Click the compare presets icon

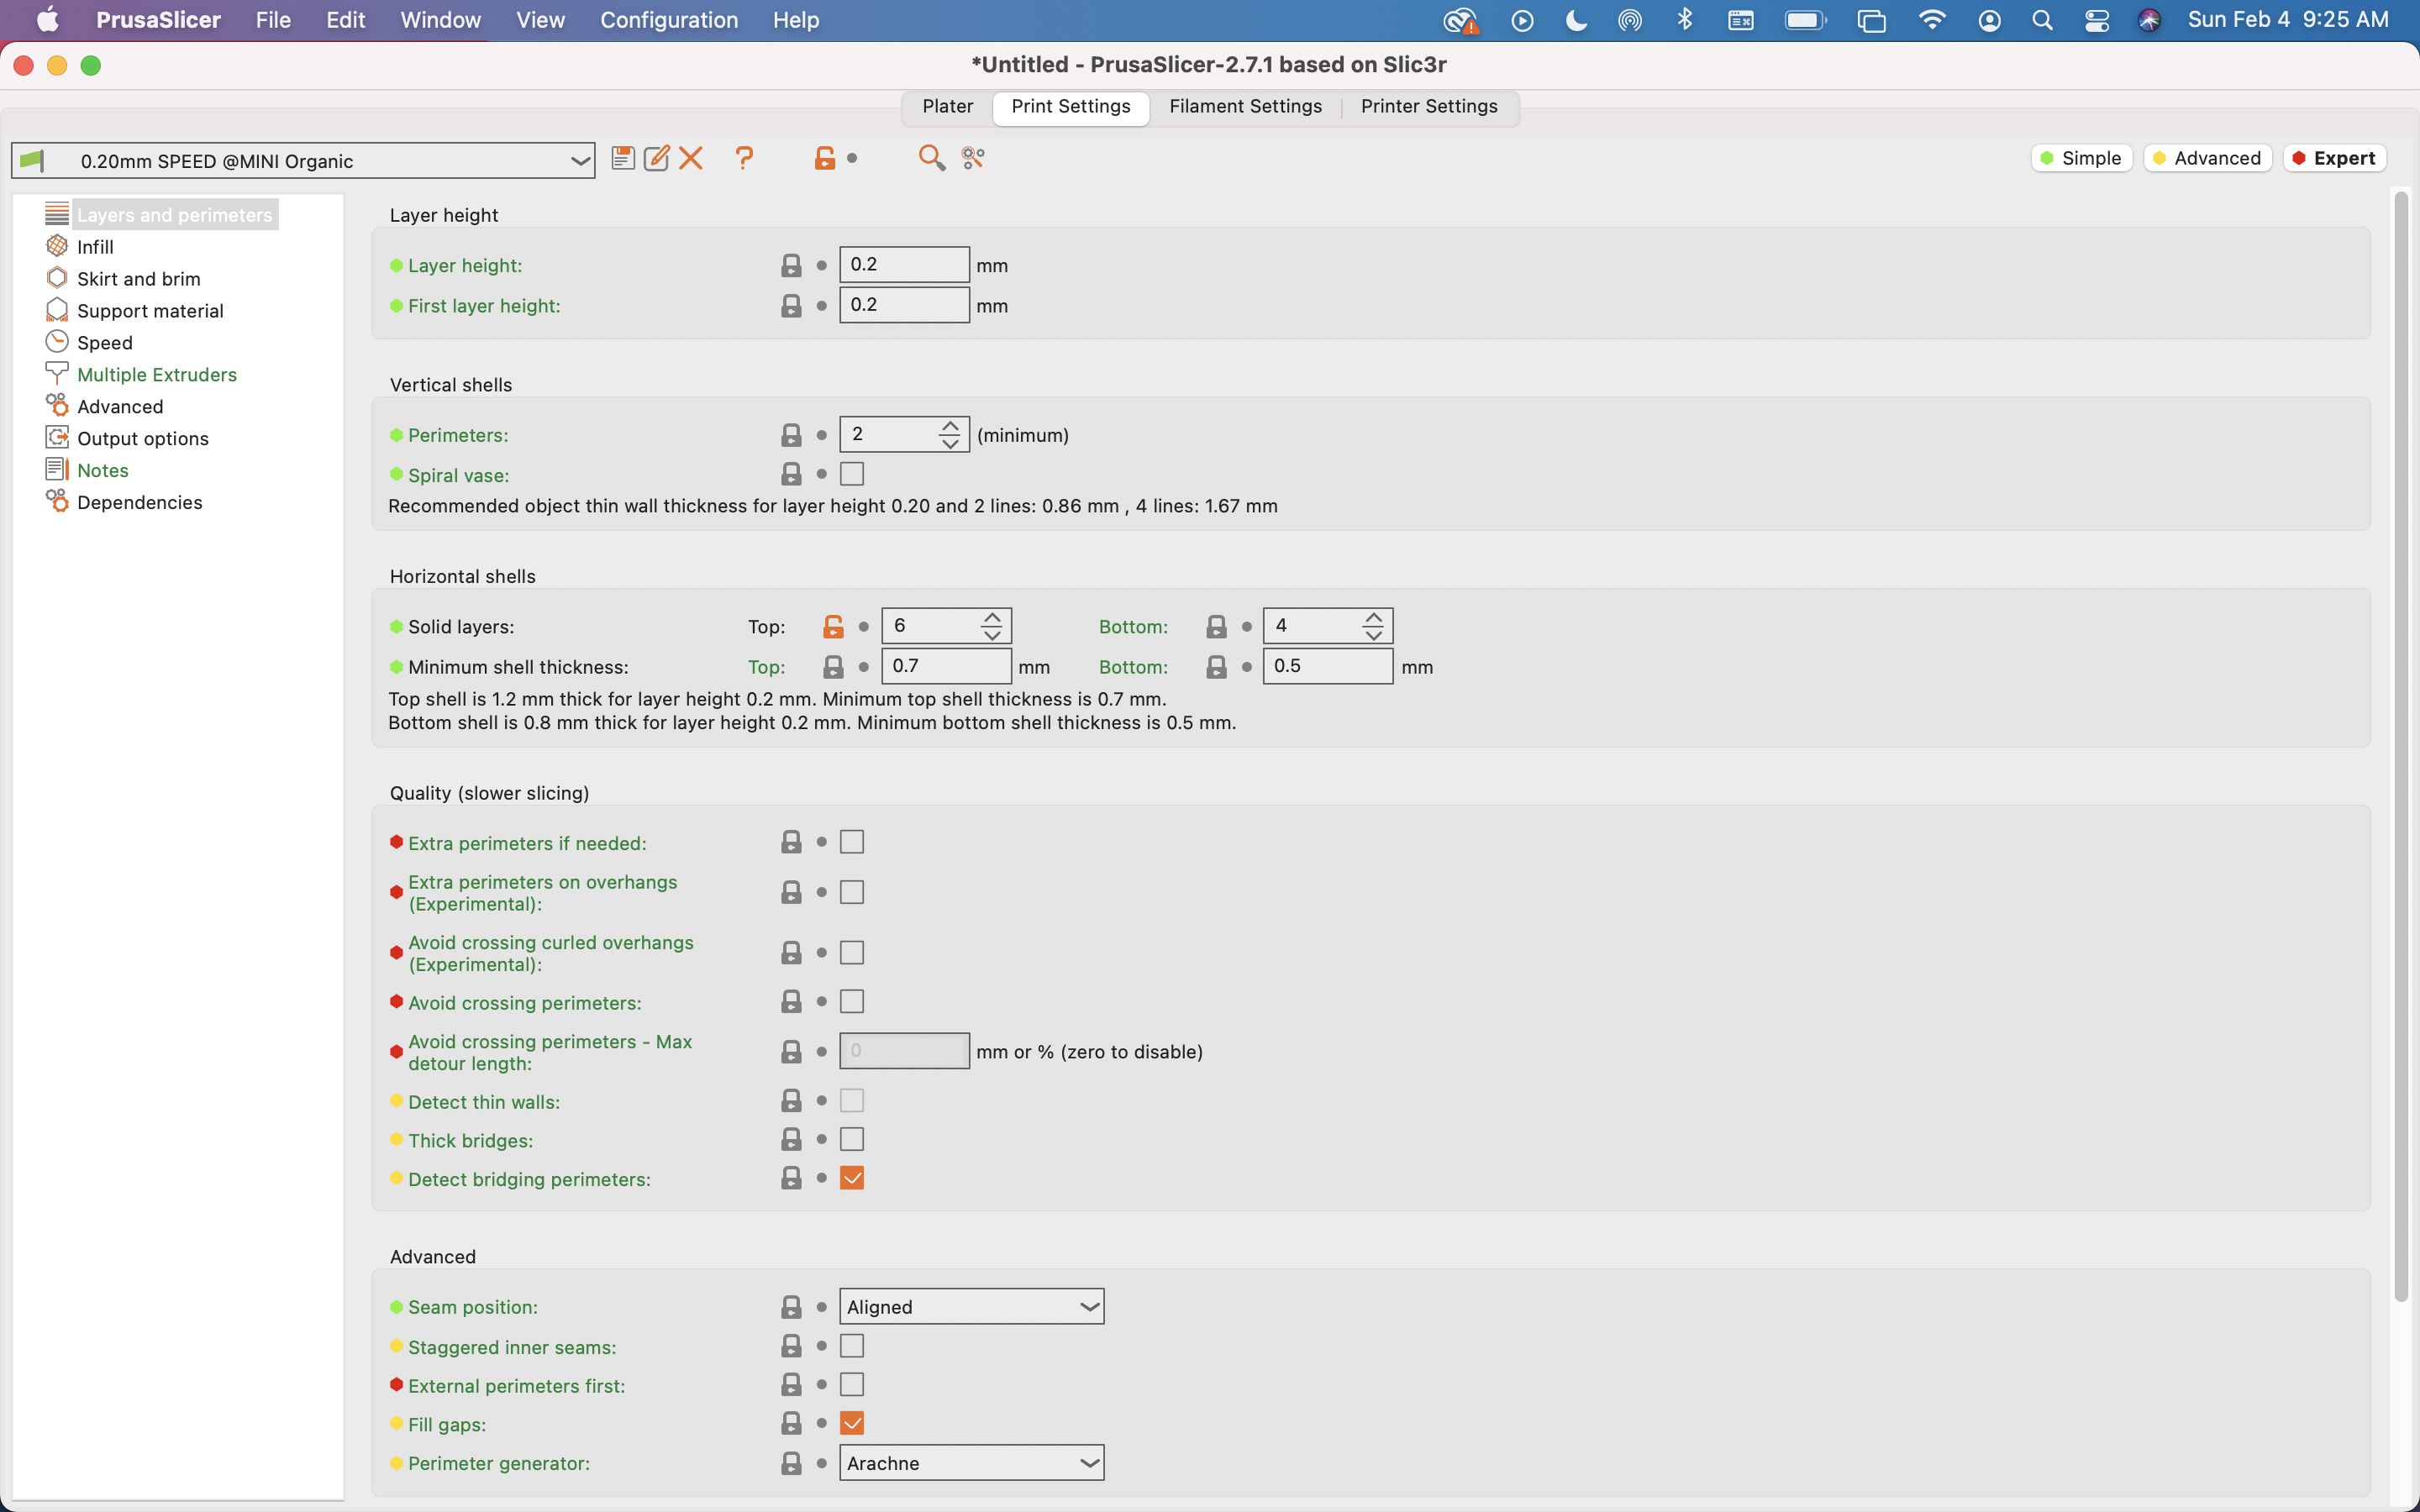[x=973, y=158]
